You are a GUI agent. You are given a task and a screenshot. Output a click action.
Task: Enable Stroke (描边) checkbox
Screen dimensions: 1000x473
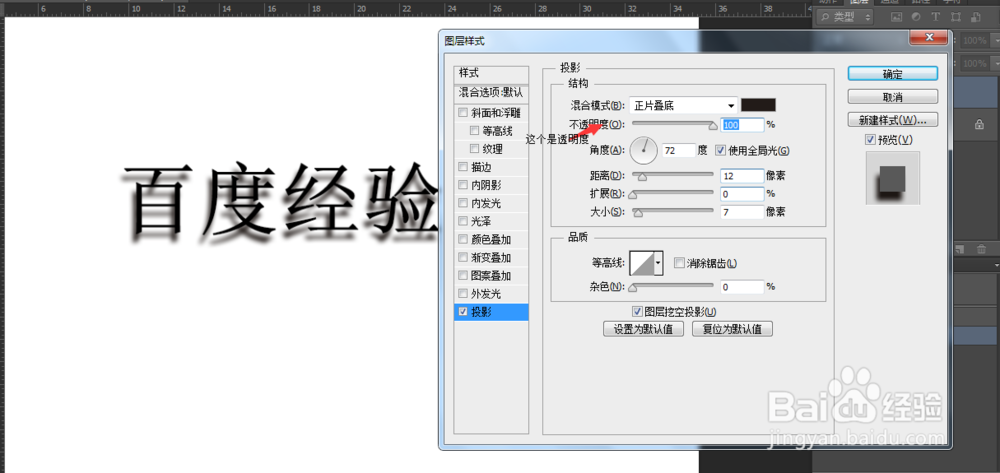[x=462, y=167]
